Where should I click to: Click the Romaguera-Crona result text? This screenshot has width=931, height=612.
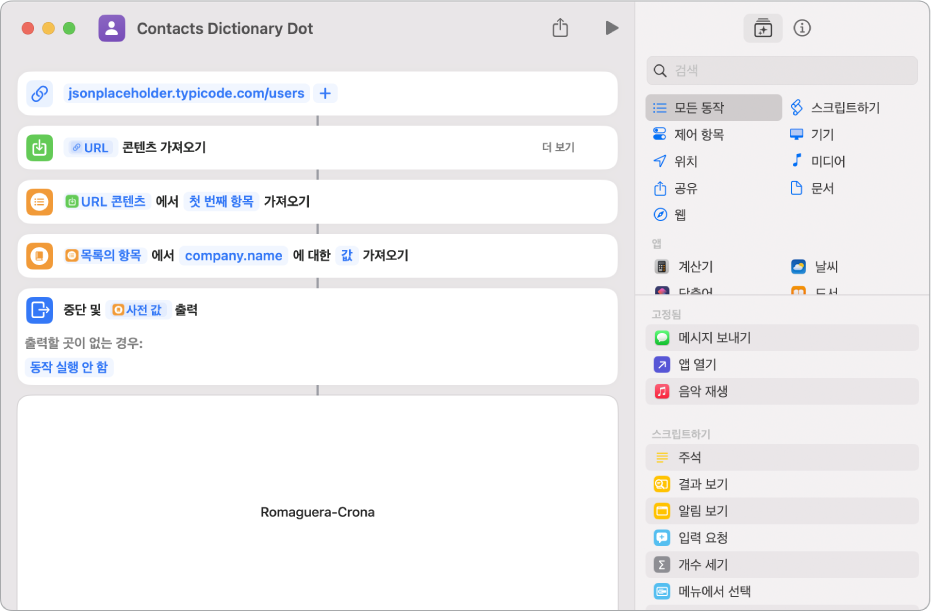point(318,512)
